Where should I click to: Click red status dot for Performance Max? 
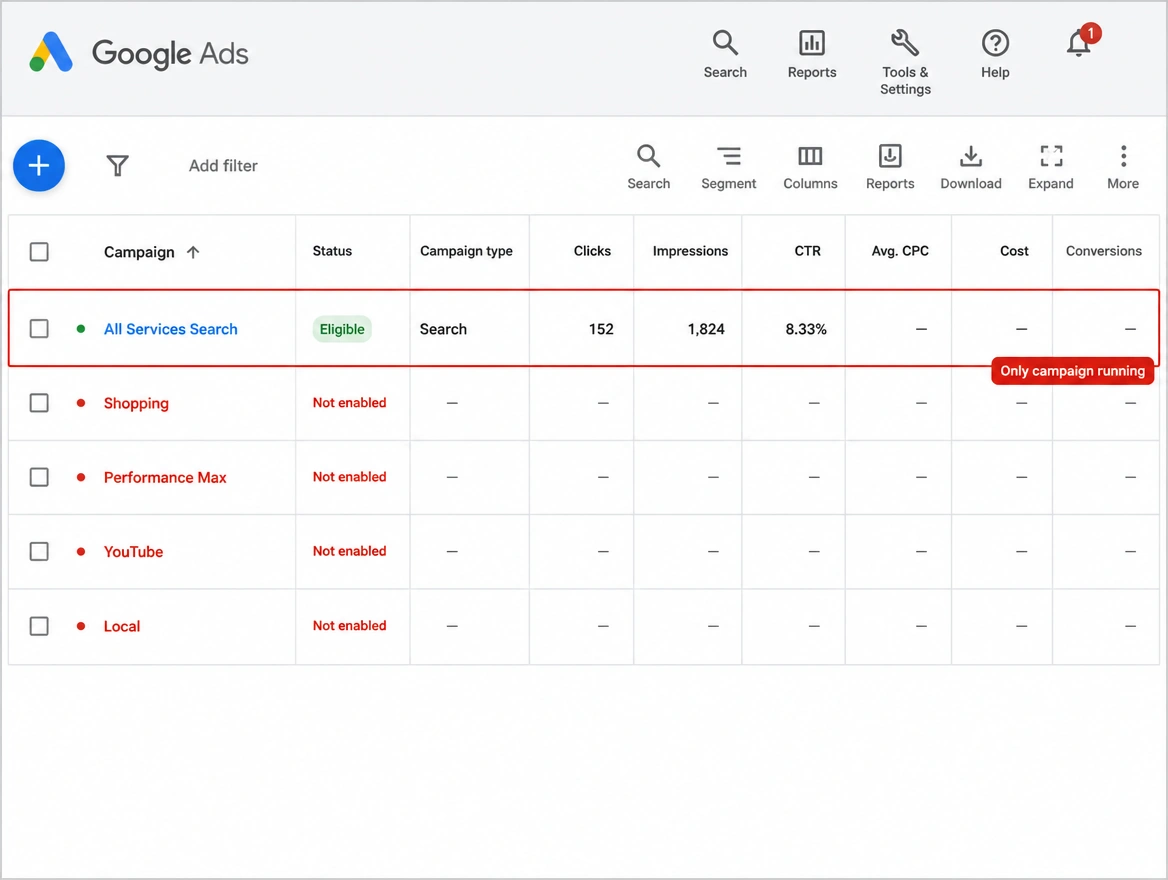point(80,477)
